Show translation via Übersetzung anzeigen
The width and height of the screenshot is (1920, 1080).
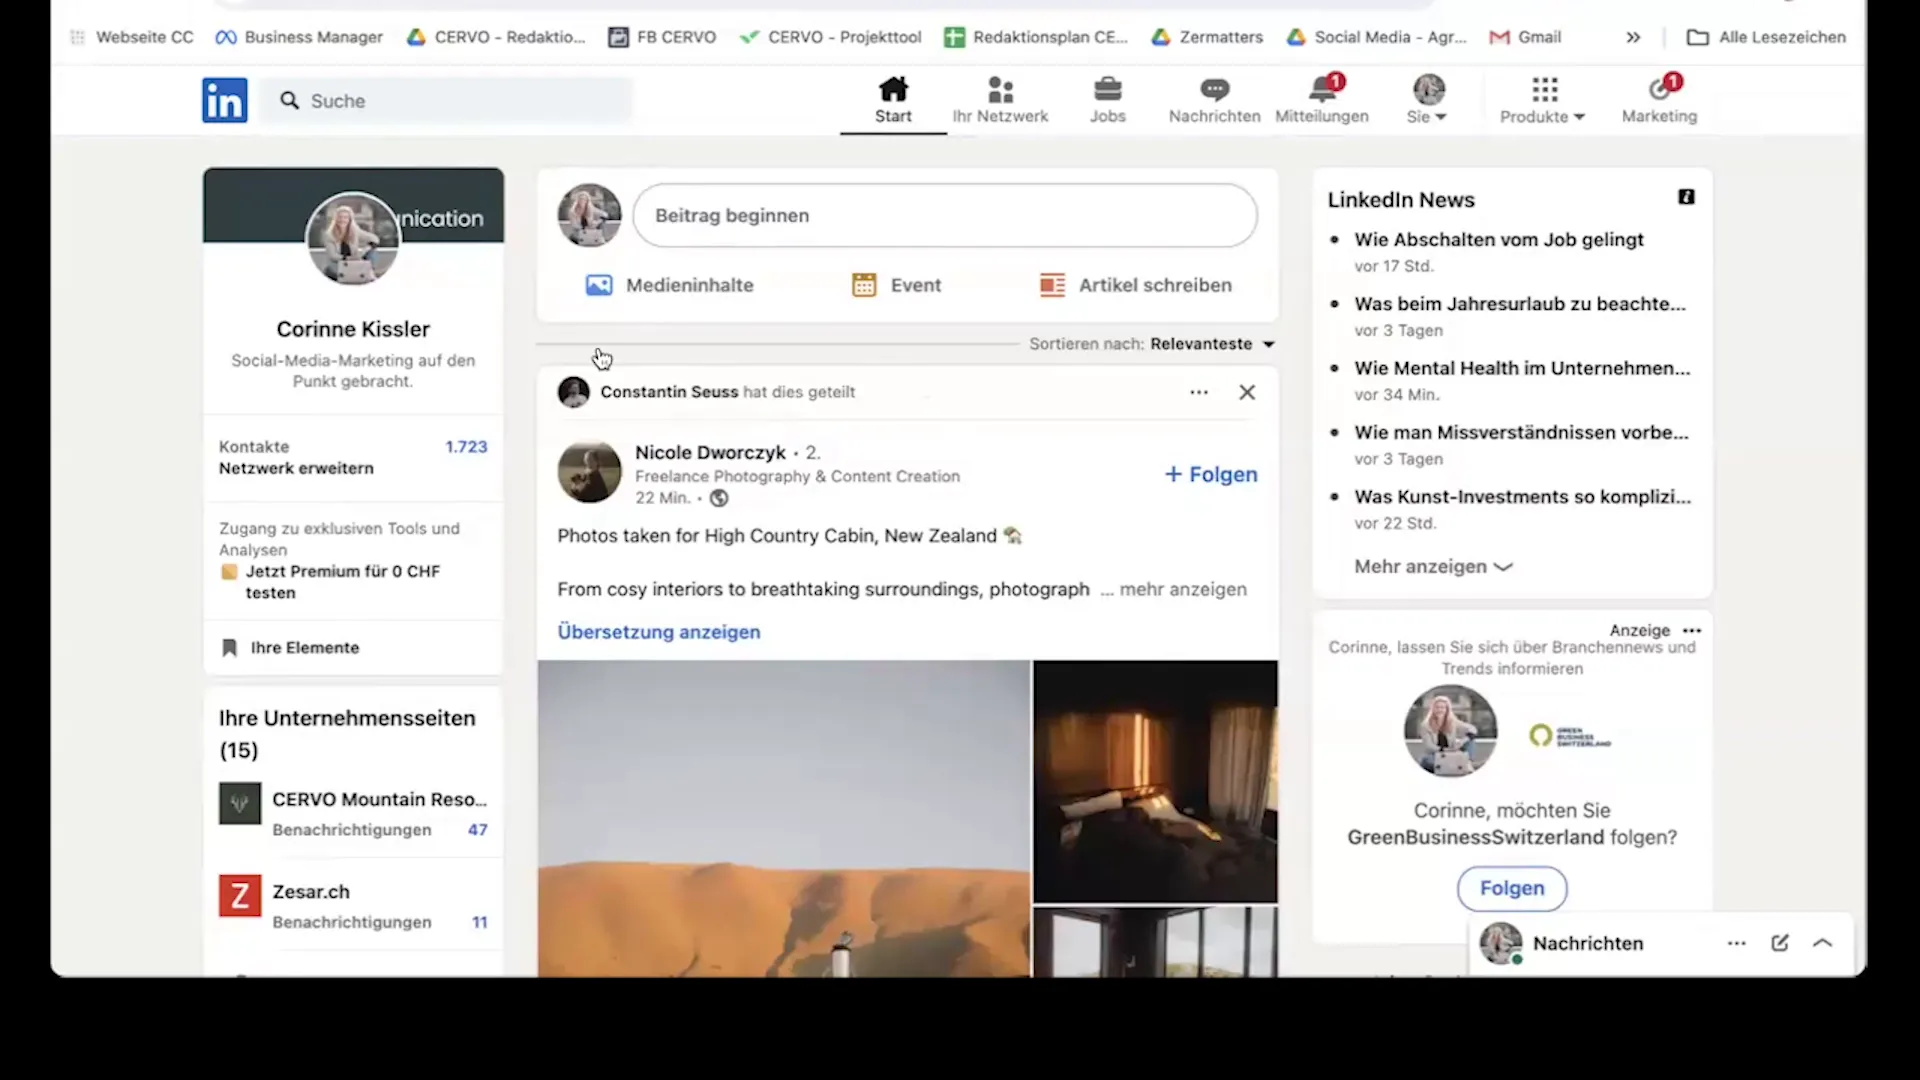[658, 631]
